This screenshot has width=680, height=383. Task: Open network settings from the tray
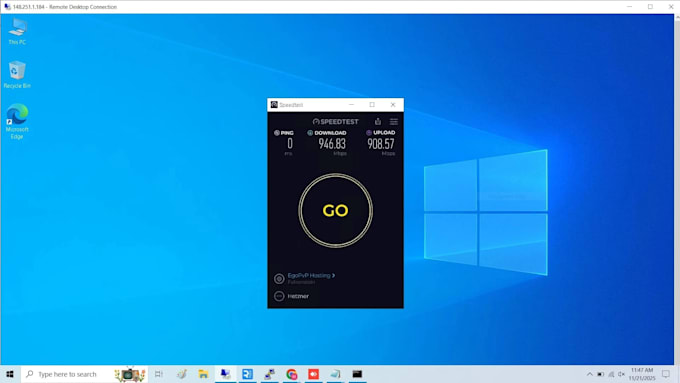click(x=611, y=374)
